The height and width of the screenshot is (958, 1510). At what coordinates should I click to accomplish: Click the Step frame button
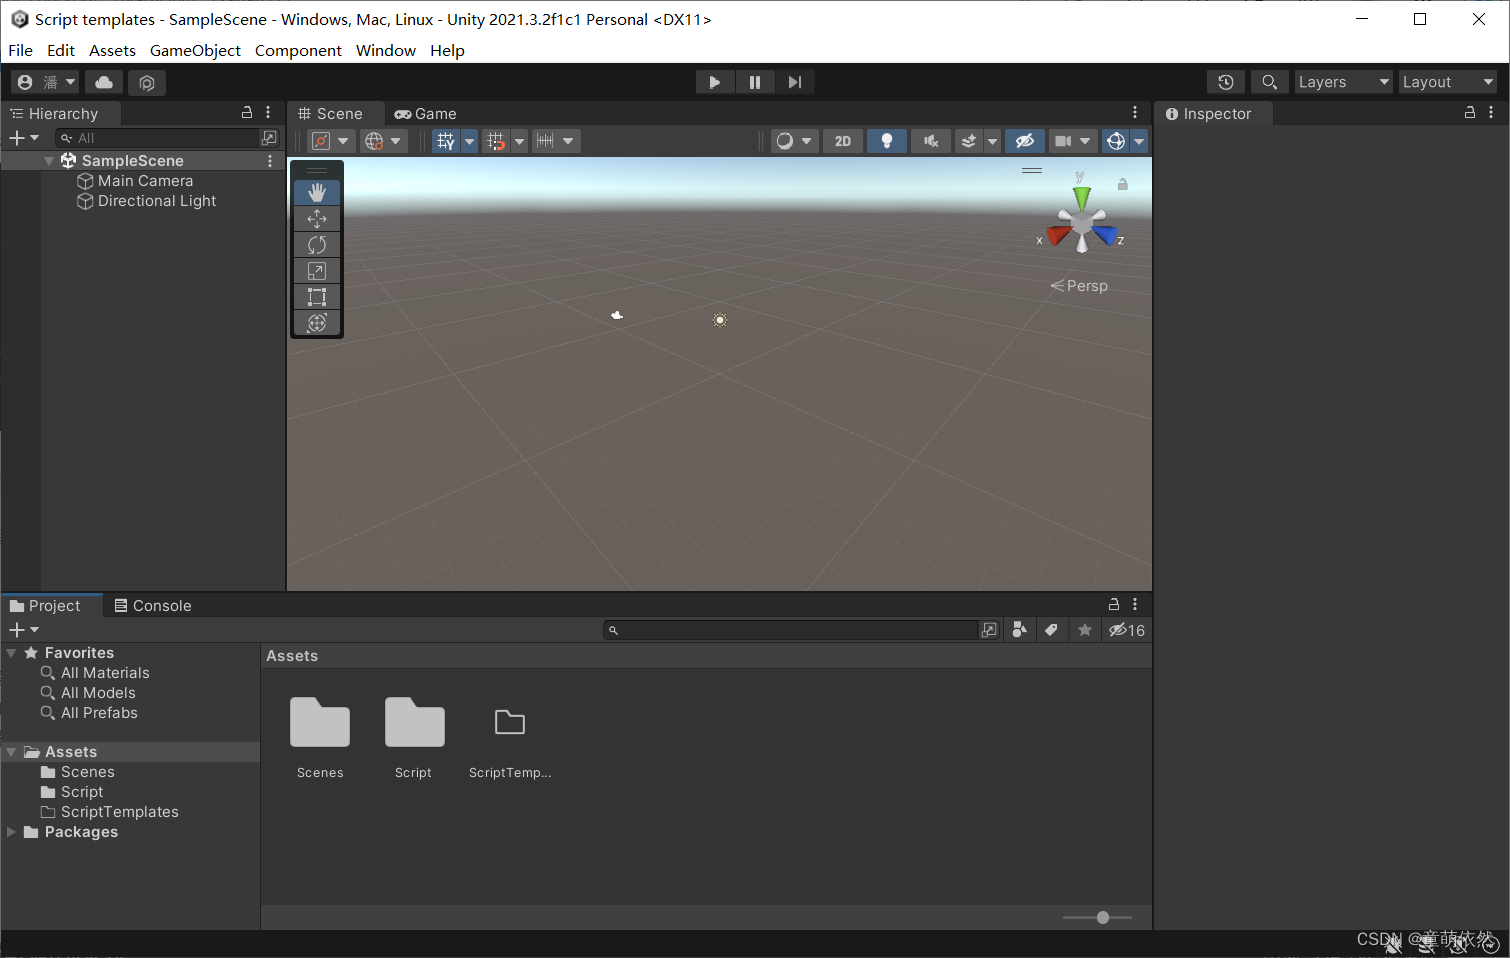(x=795, y=82)
